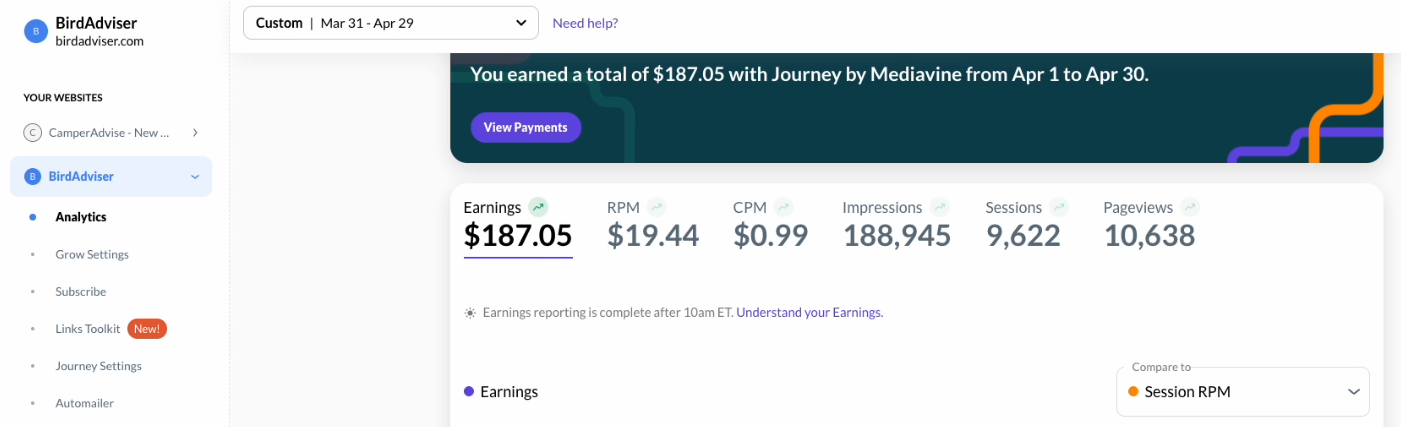Image resolution: width=1401 pixels, height=427 pixels.
Task: Select the RPM metric tab
Action: pyautogui.click(x=653, y=224)
